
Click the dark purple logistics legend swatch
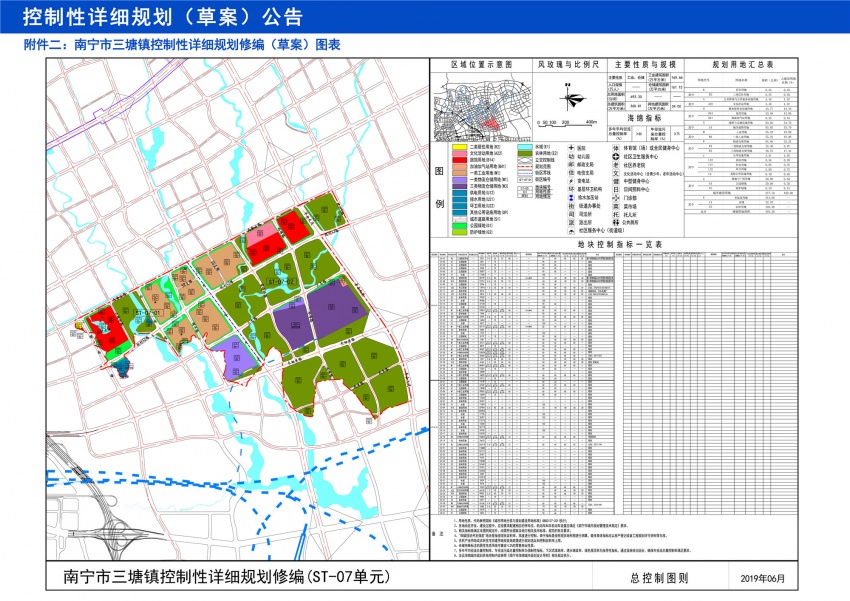[460, 186]
